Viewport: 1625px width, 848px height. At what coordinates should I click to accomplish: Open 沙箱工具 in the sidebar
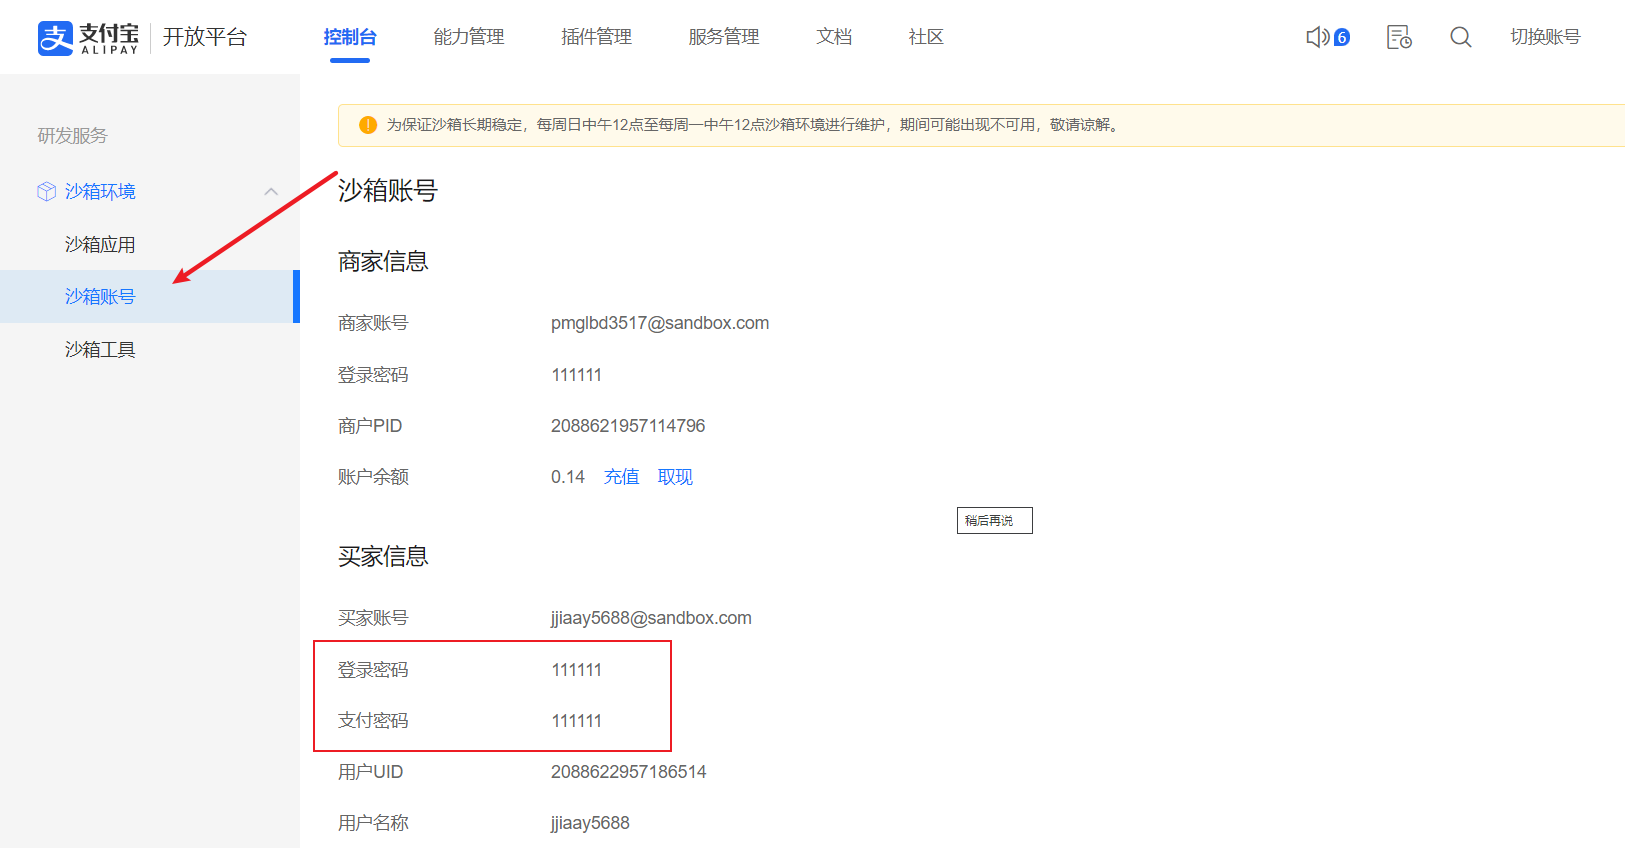[x=100, y=349]
